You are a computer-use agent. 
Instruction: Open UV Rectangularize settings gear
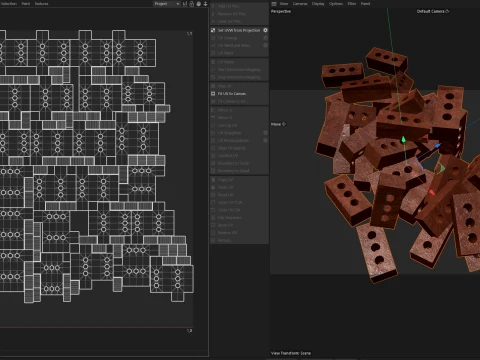click(265, 140)
